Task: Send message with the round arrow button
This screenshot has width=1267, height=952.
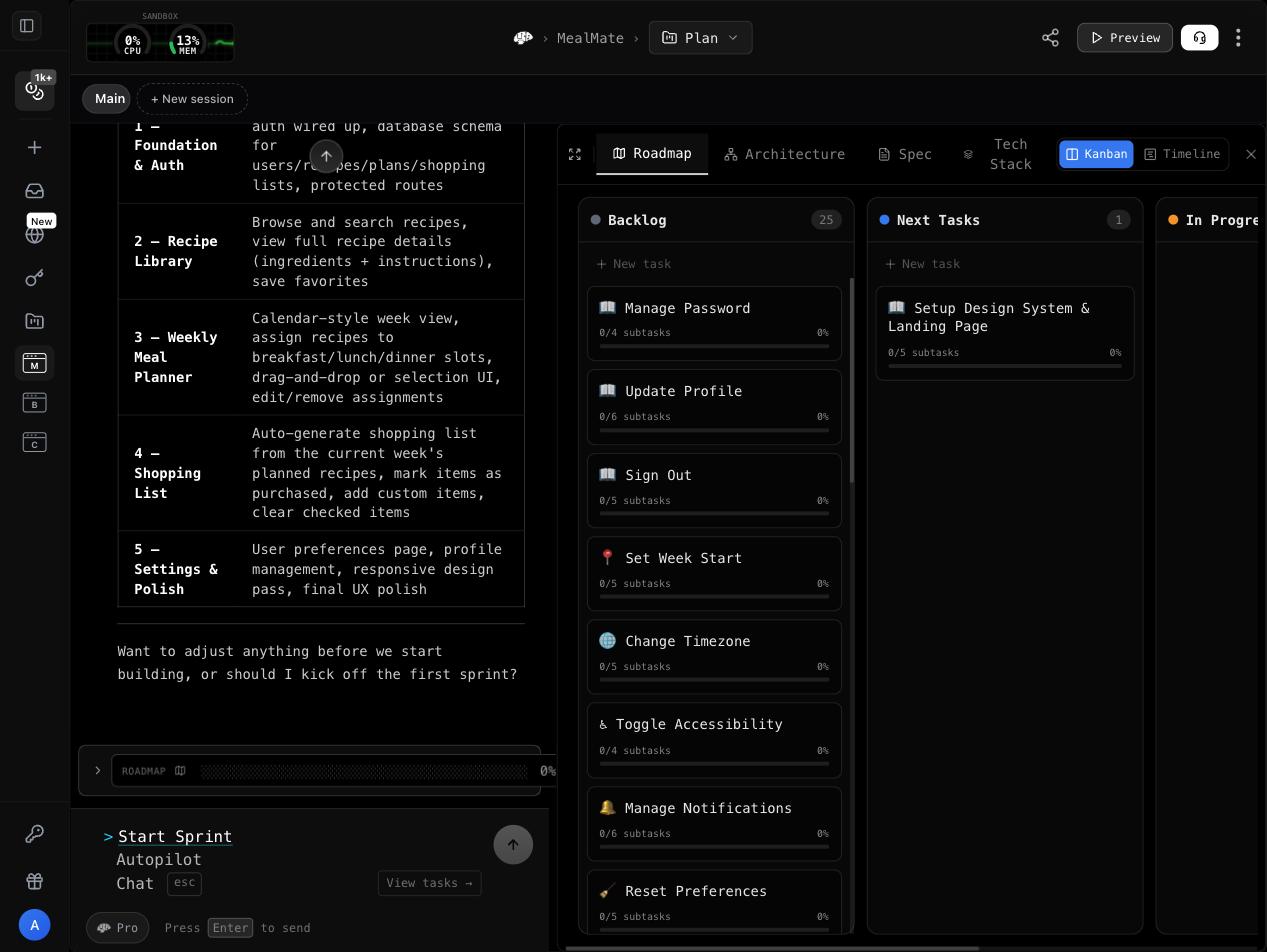Action: 513,845
